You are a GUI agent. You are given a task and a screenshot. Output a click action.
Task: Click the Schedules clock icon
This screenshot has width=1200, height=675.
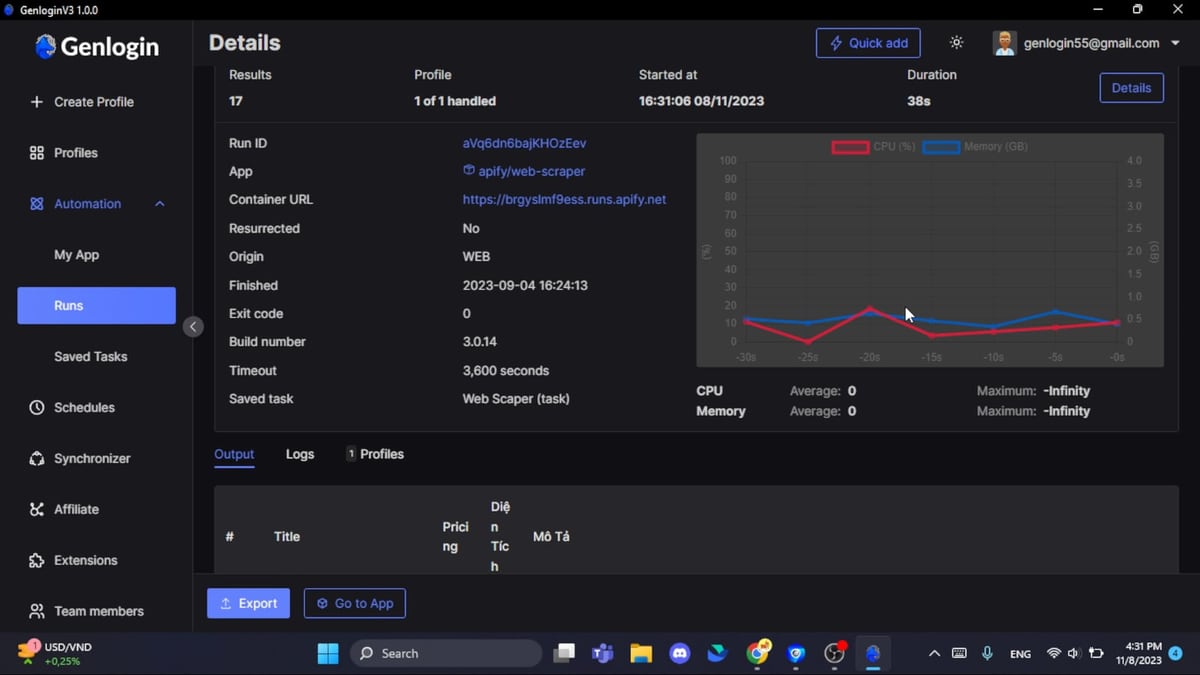[37, 408]
